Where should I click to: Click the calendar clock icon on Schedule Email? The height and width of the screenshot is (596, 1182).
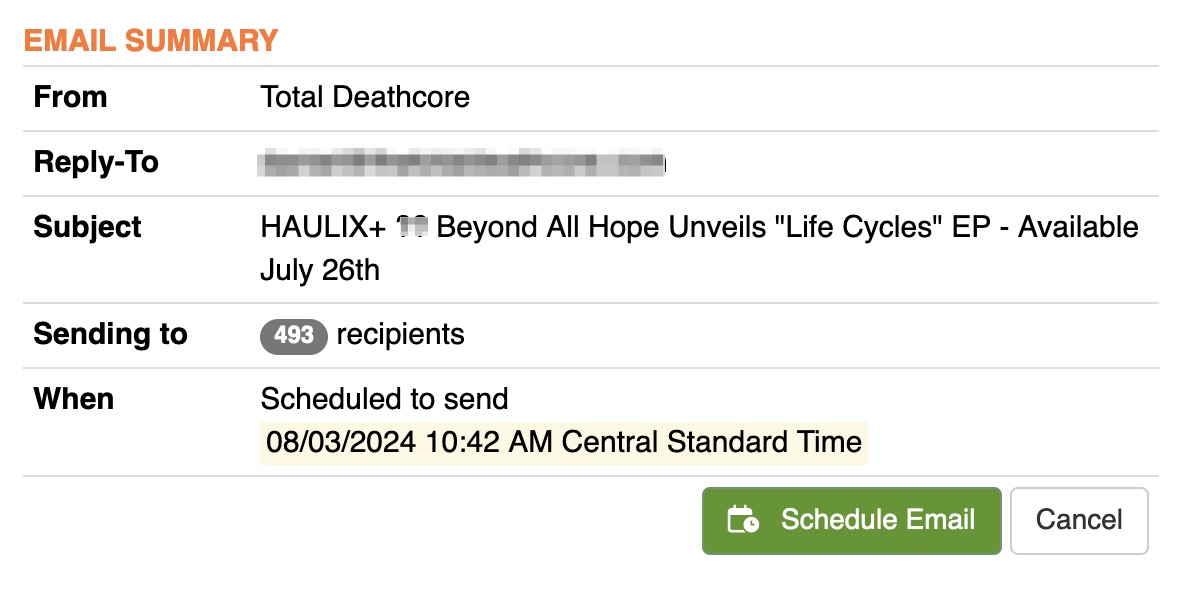(742, 521)
